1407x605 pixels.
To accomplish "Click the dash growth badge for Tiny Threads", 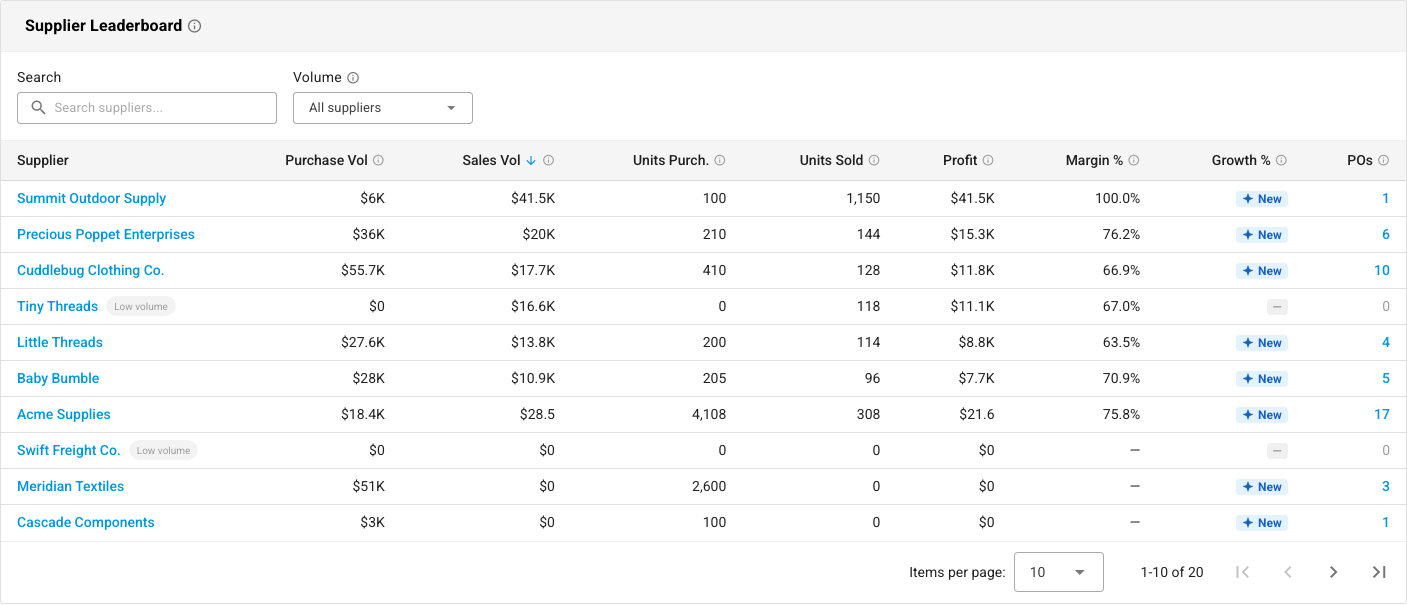I will coord(1277,307).
